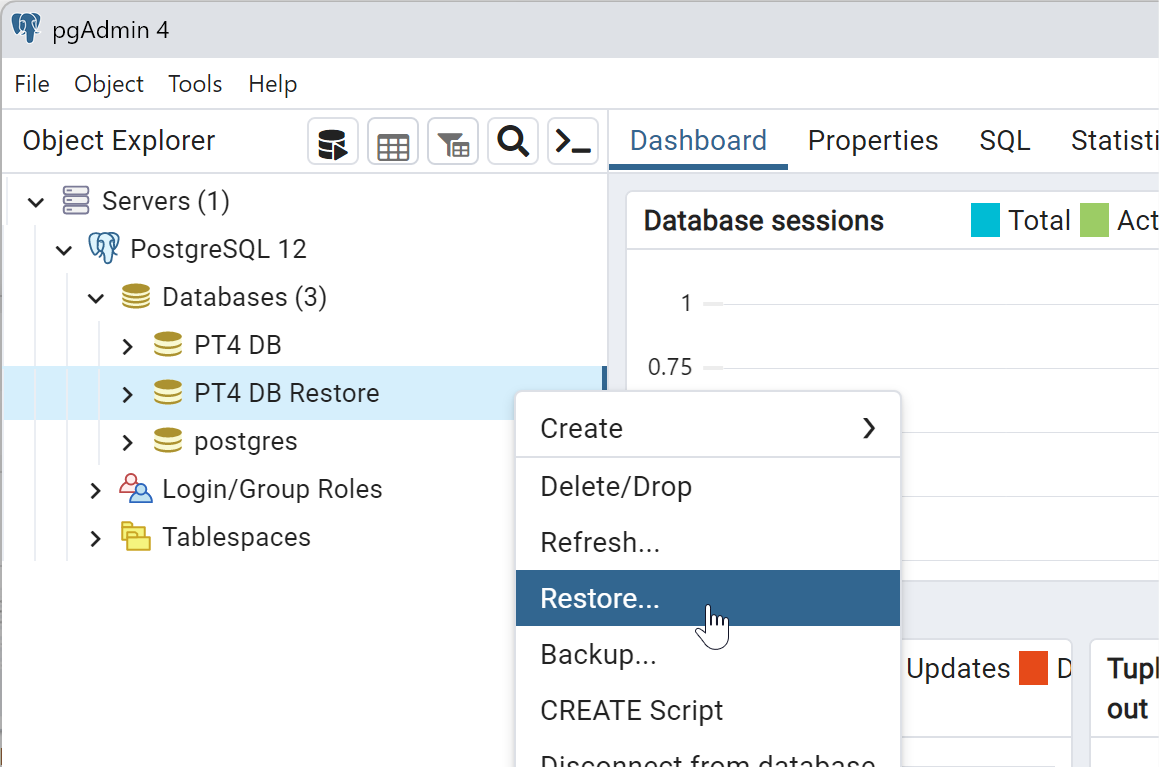Select the postgres label

245,441
